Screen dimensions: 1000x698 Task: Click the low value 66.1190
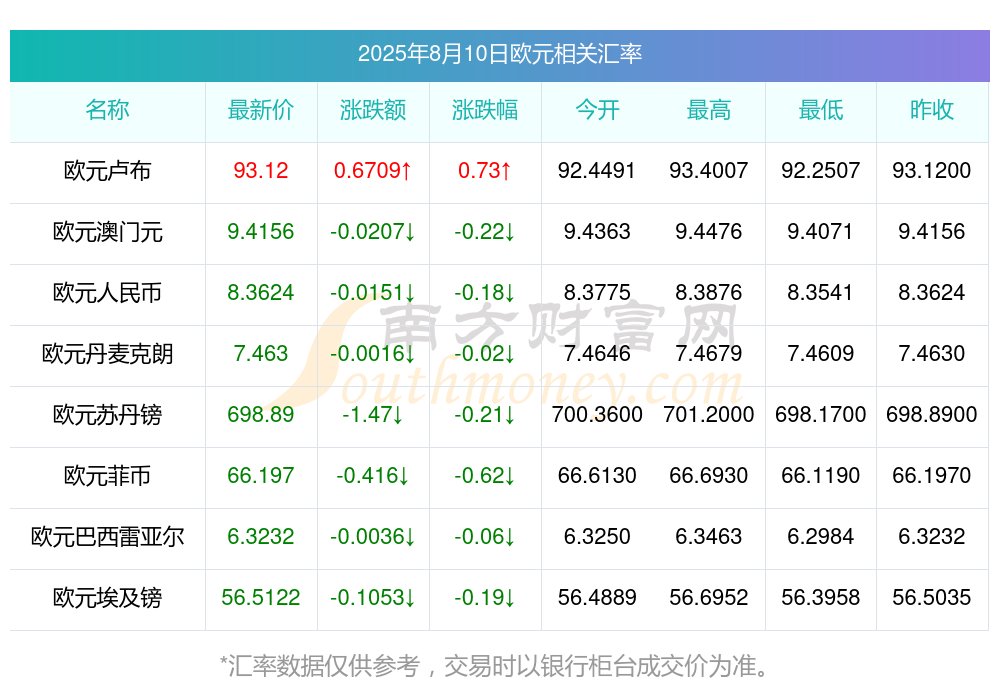[821, 475]
